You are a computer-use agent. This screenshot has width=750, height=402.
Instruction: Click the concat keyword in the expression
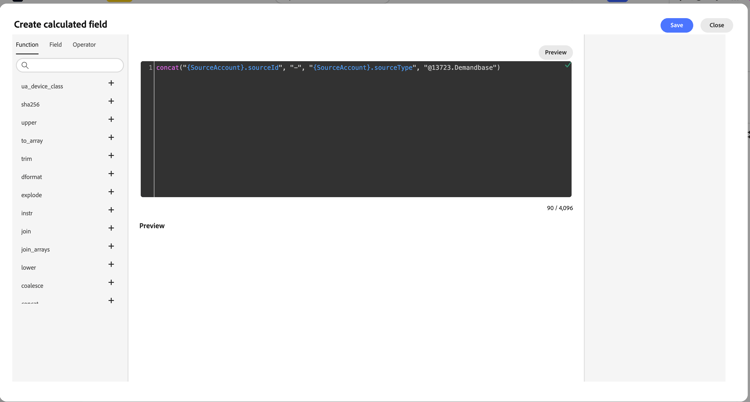(x=167, y=68)
